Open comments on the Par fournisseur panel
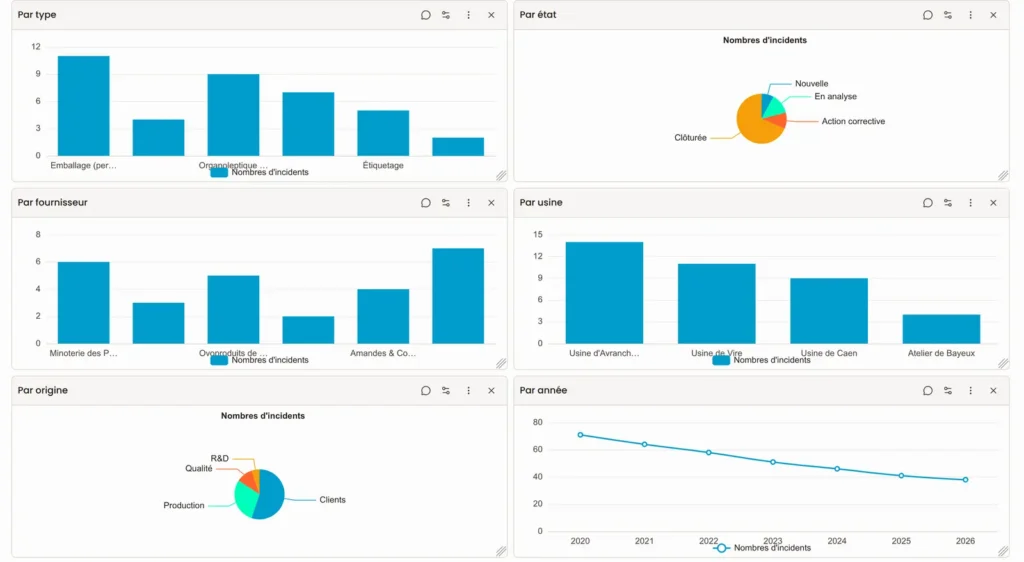 [x=426, y=203]
